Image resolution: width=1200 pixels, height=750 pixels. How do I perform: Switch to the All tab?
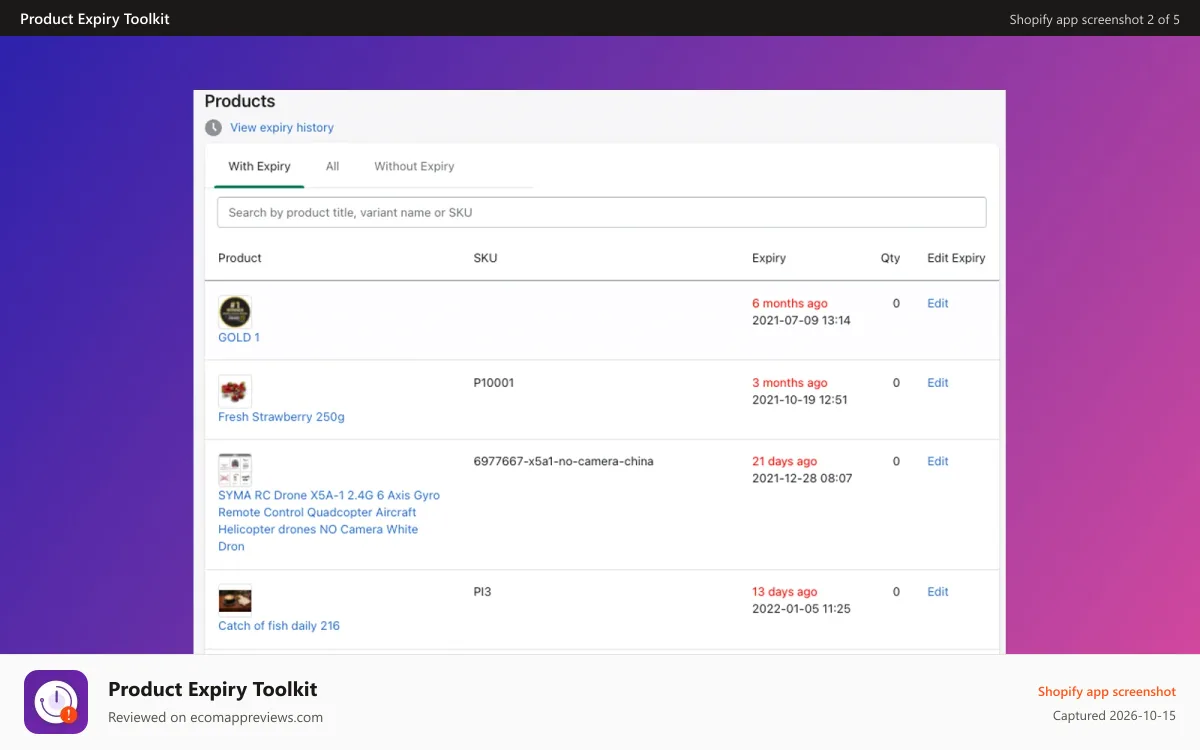coord(332,167)
